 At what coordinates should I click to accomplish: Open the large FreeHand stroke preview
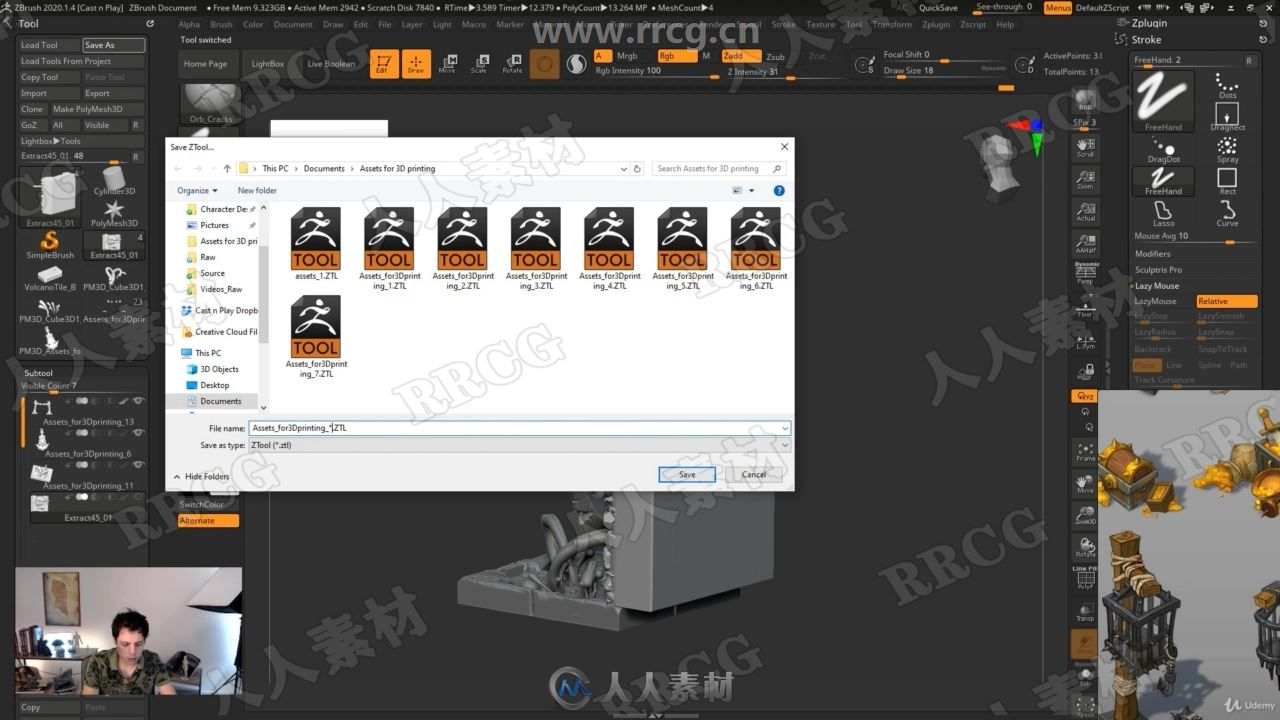click(x=1163, y=100)
